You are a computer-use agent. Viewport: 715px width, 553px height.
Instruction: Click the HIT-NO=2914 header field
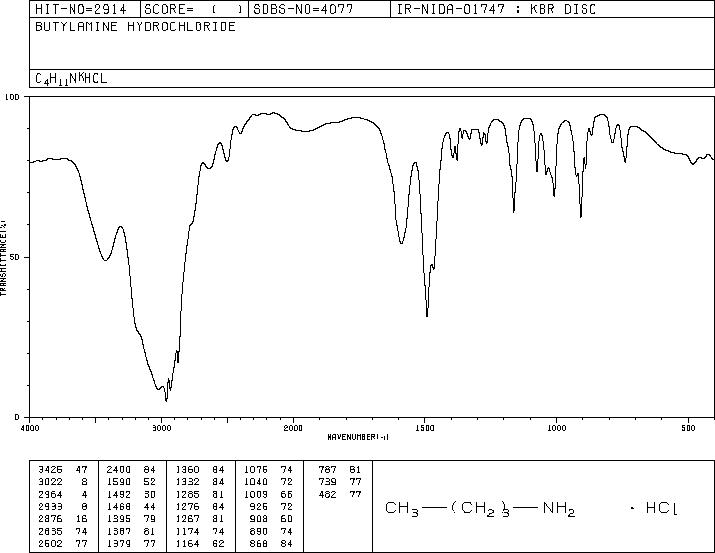pos(81,9)
